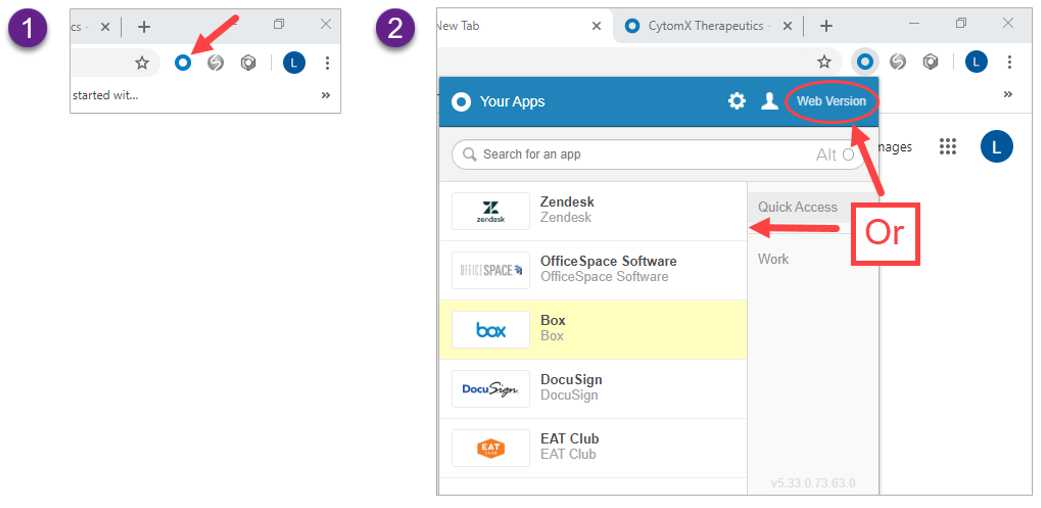Launch OfficeSpace Software app
This screenshot has width=1041, height=508.
(593, 270)
